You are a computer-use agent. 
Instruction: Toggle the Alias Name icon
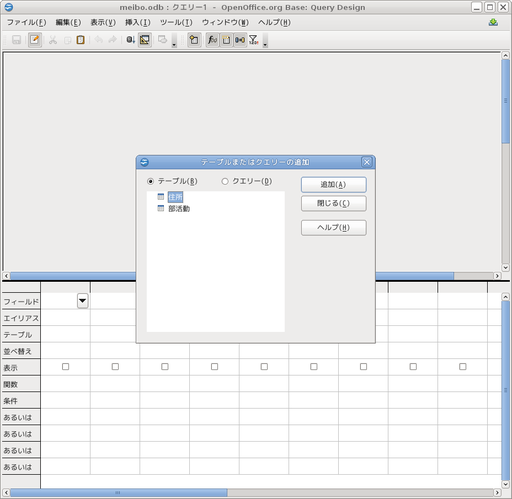pyautogui.click(x=240, y=40)
